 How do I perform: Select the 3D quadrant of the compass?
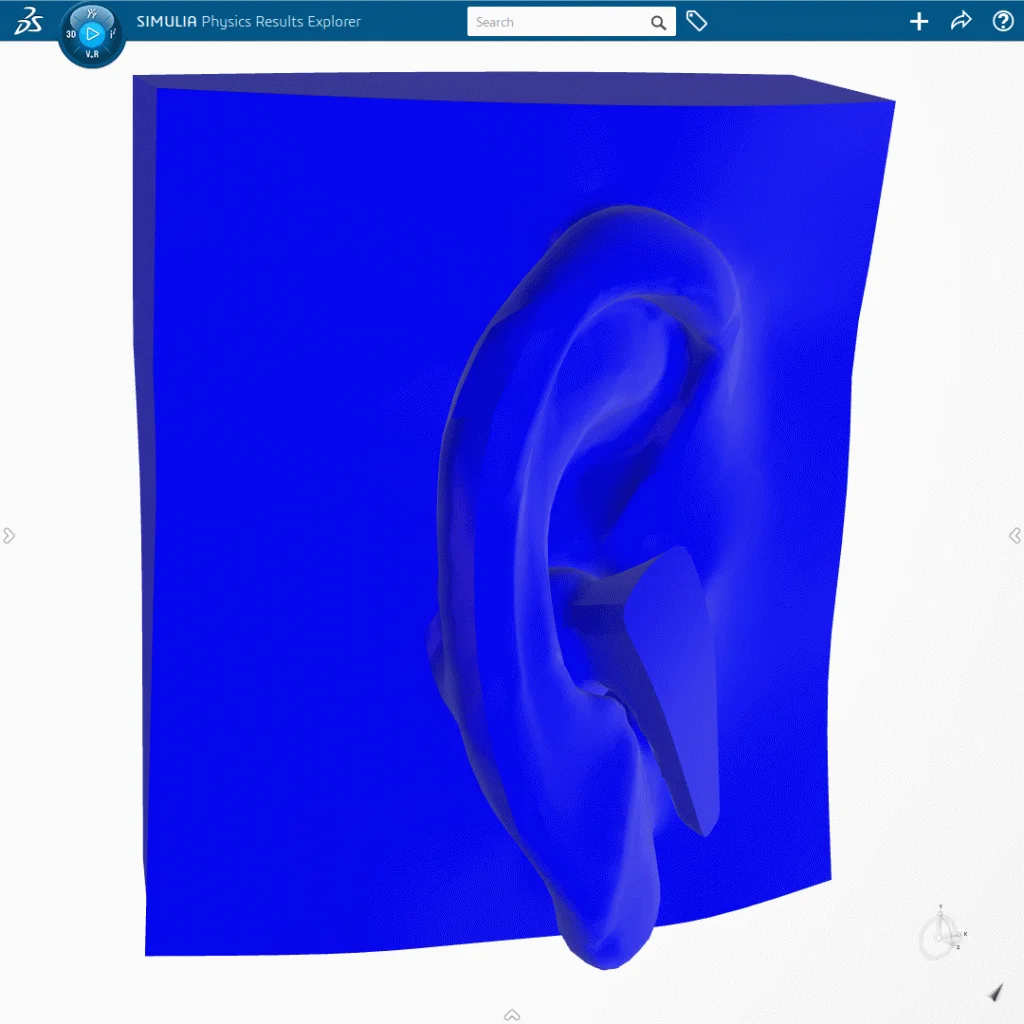pyautogui.click(x=71, y=34)
